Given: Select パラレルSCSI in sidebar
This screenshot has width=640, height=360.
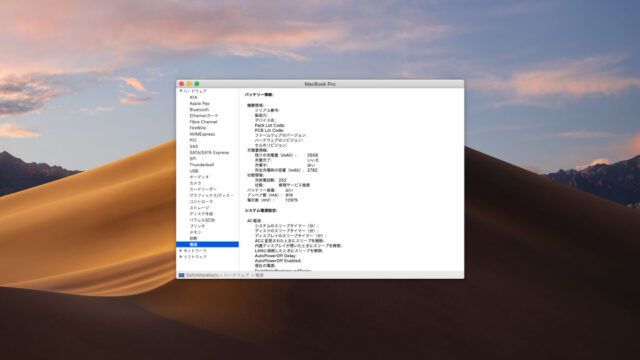Looking at the screenshot, I should (202, 220).
